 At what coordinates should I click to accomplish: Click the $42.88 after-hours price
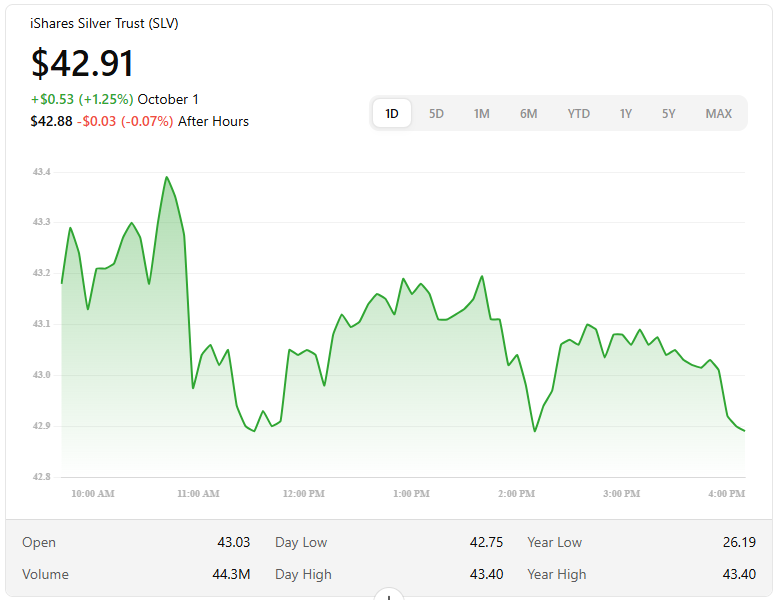52,121
